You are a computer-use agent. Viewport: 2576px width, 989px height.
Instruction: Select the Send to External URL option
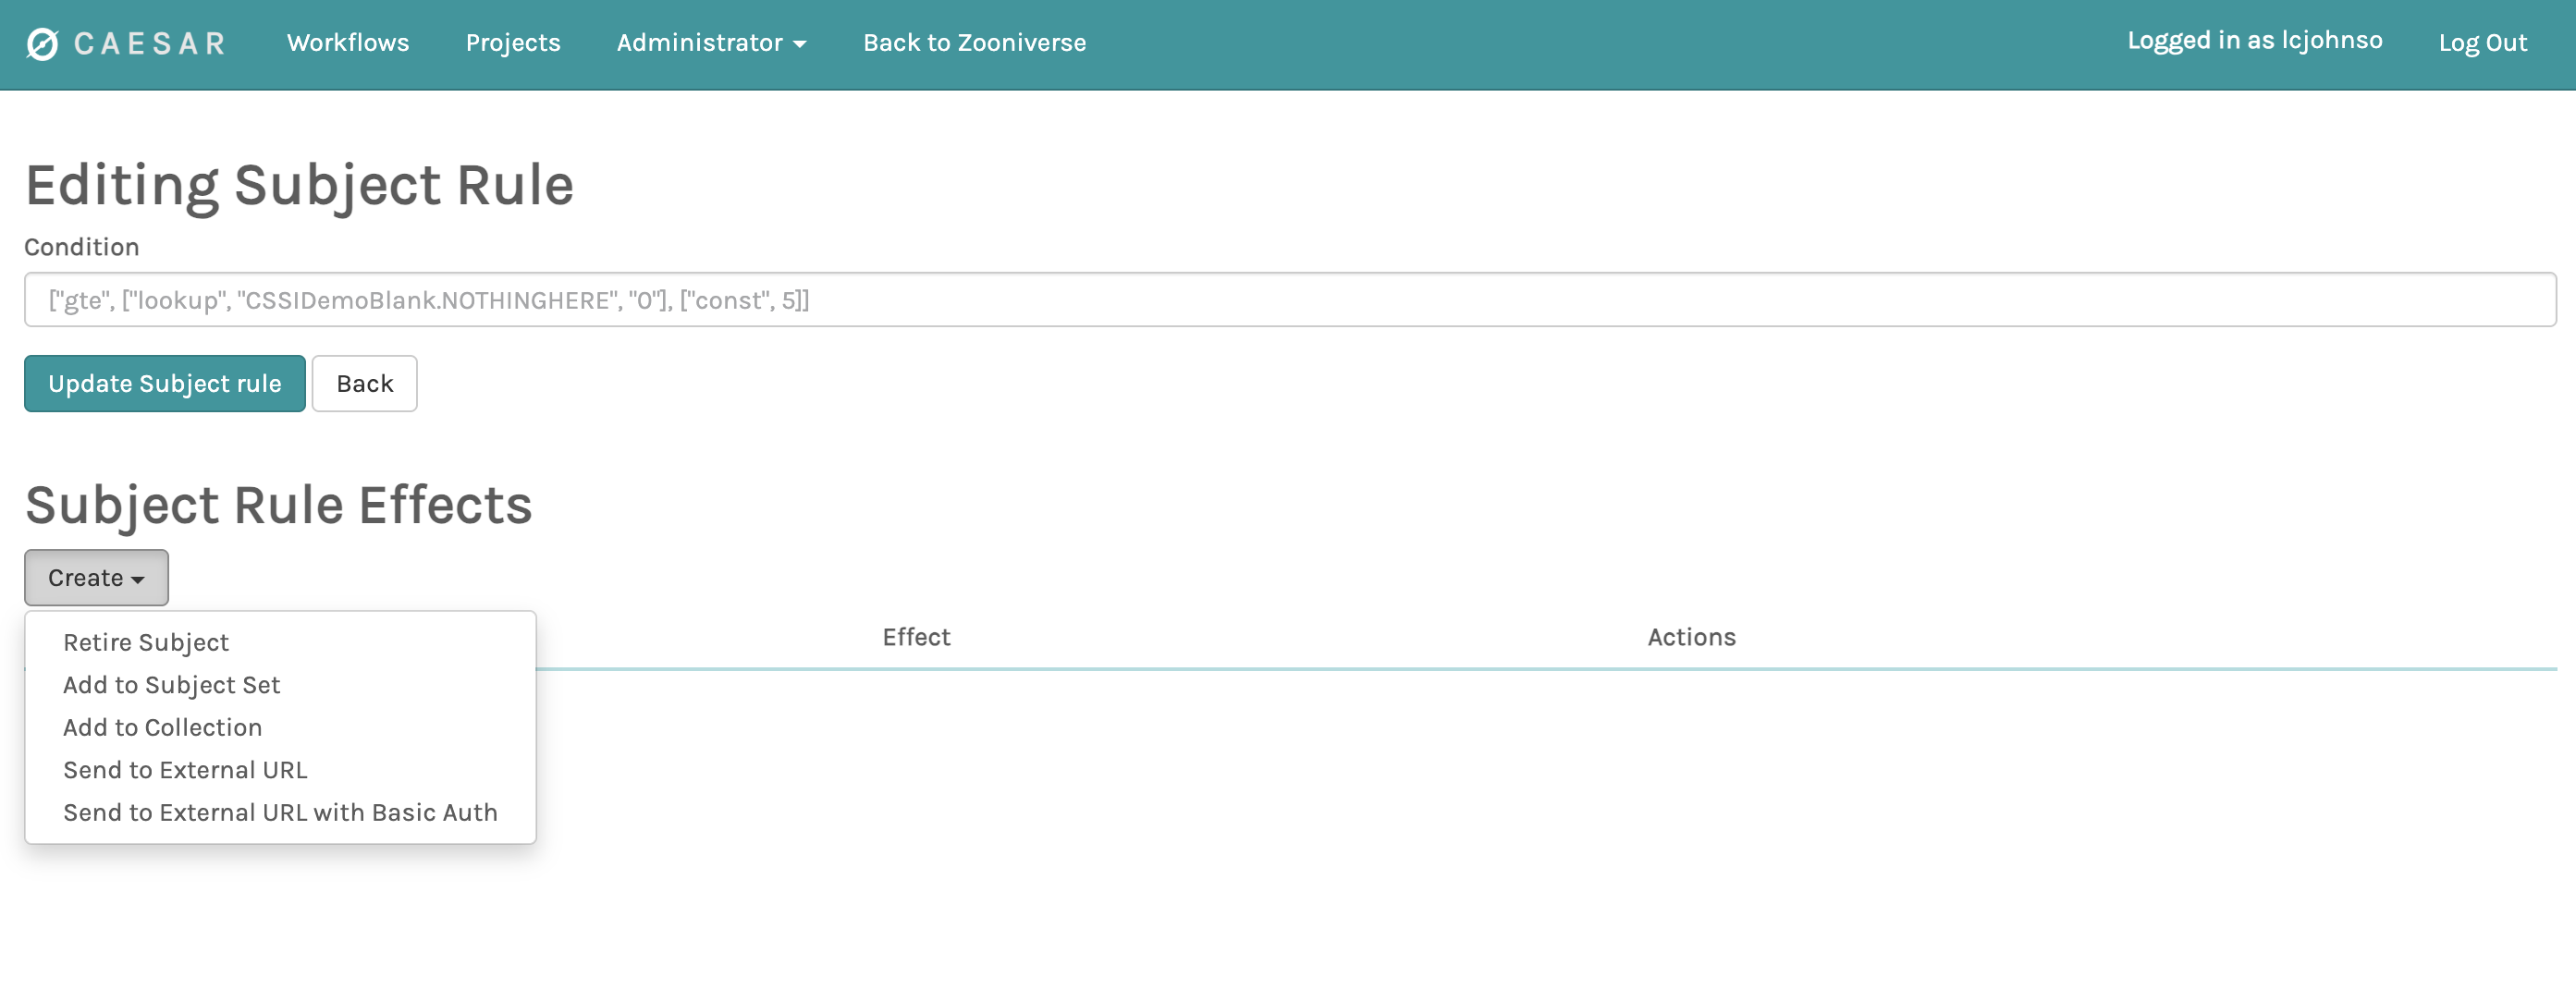tap(185, 770)
